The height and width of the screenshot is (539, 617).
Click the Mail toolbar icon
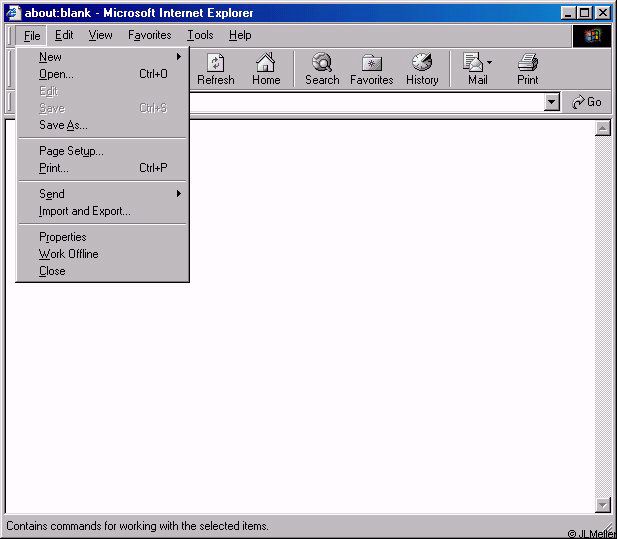[474, 63]
